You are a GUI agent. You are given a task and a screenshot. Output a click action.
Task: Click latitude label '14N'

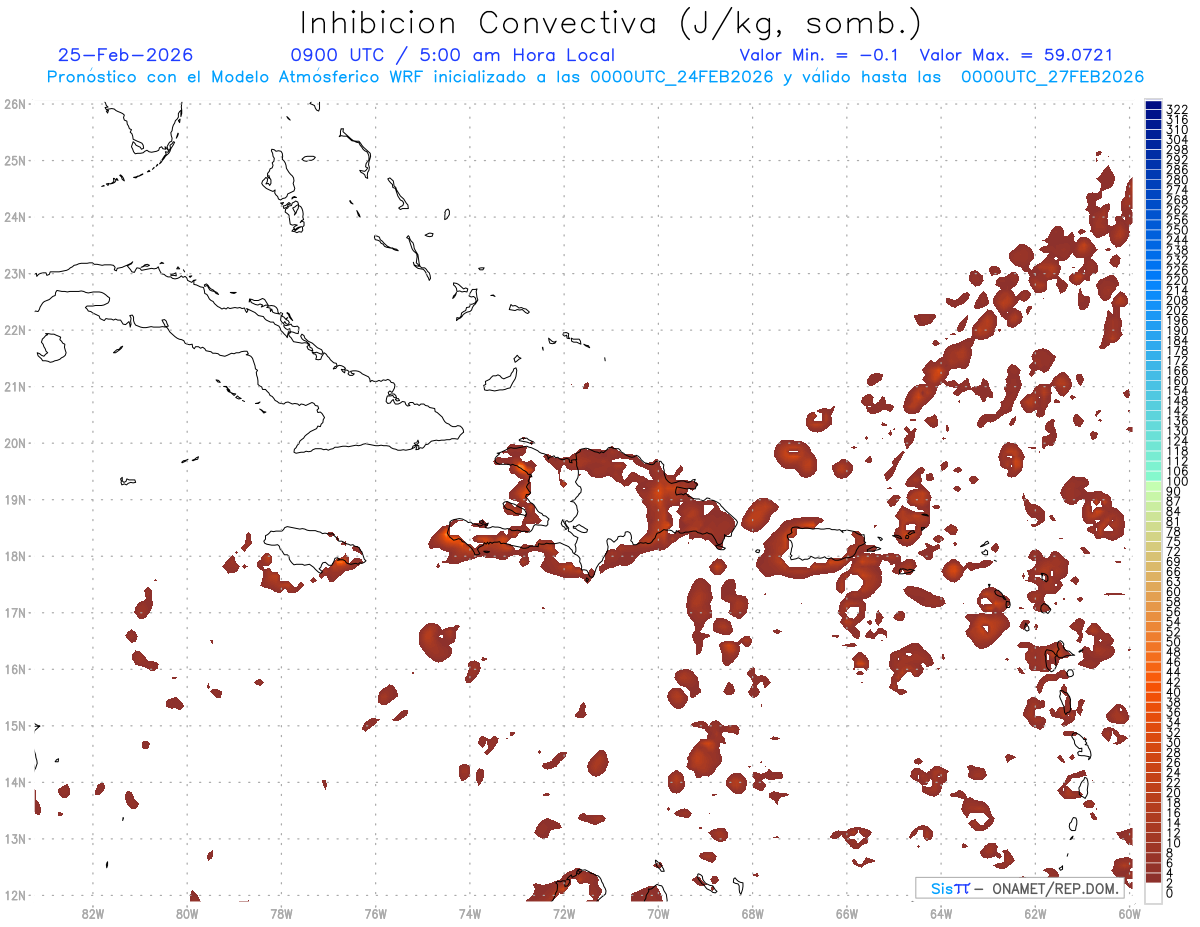tap(15, 782)
